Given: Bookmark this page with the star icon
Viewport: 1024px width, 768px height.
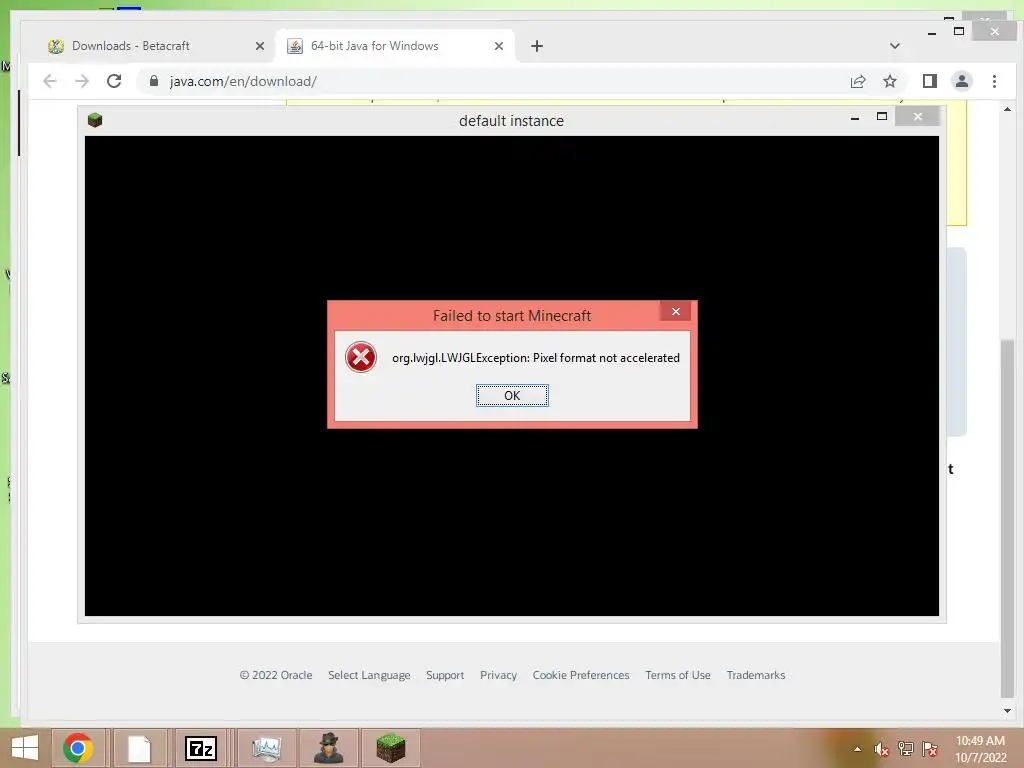Looking at the screenshot, I should click(x=889, y=81).
